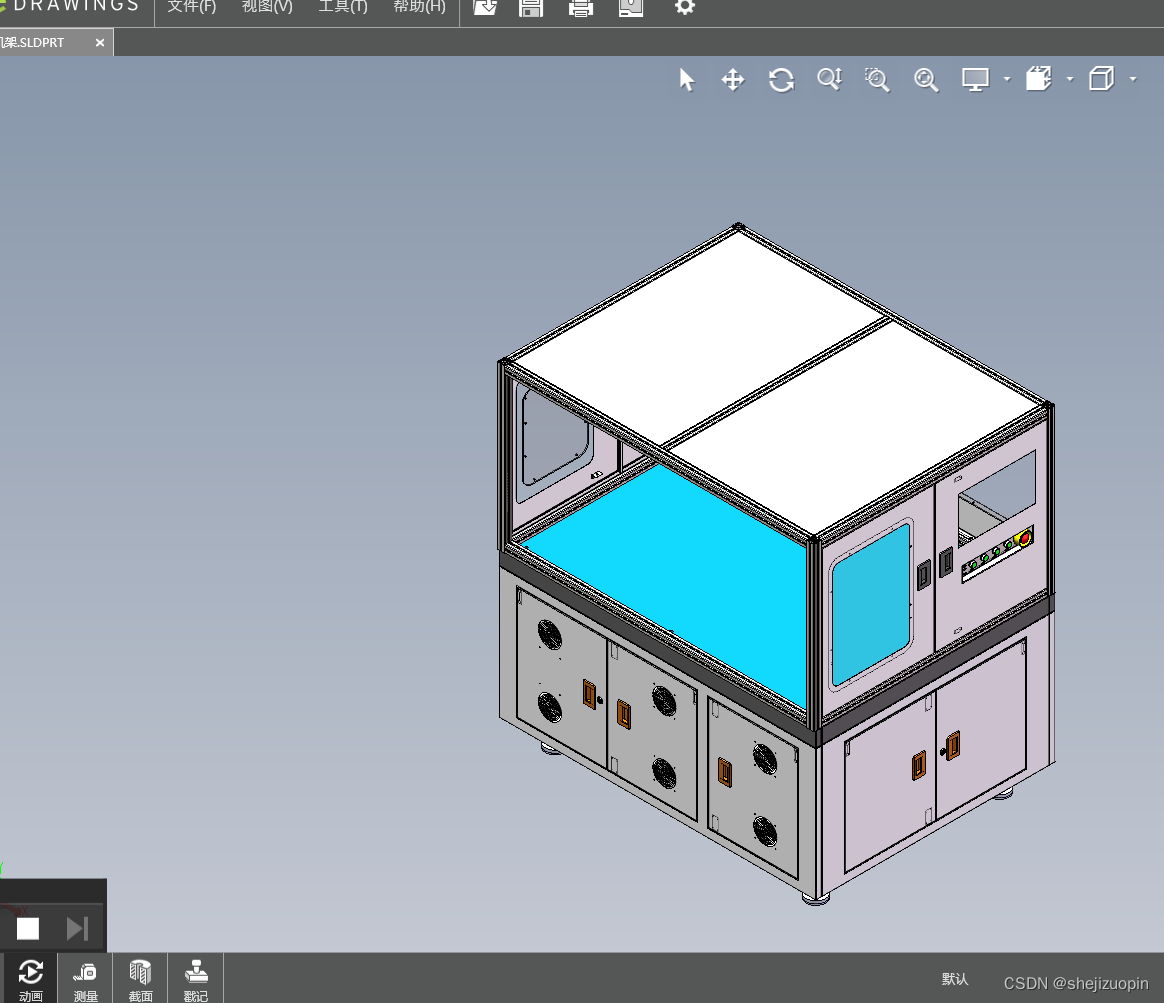Click the Print icon in toolbar
The height and width of the screenshot is (1003, 1164).
[x=581, y=7]
